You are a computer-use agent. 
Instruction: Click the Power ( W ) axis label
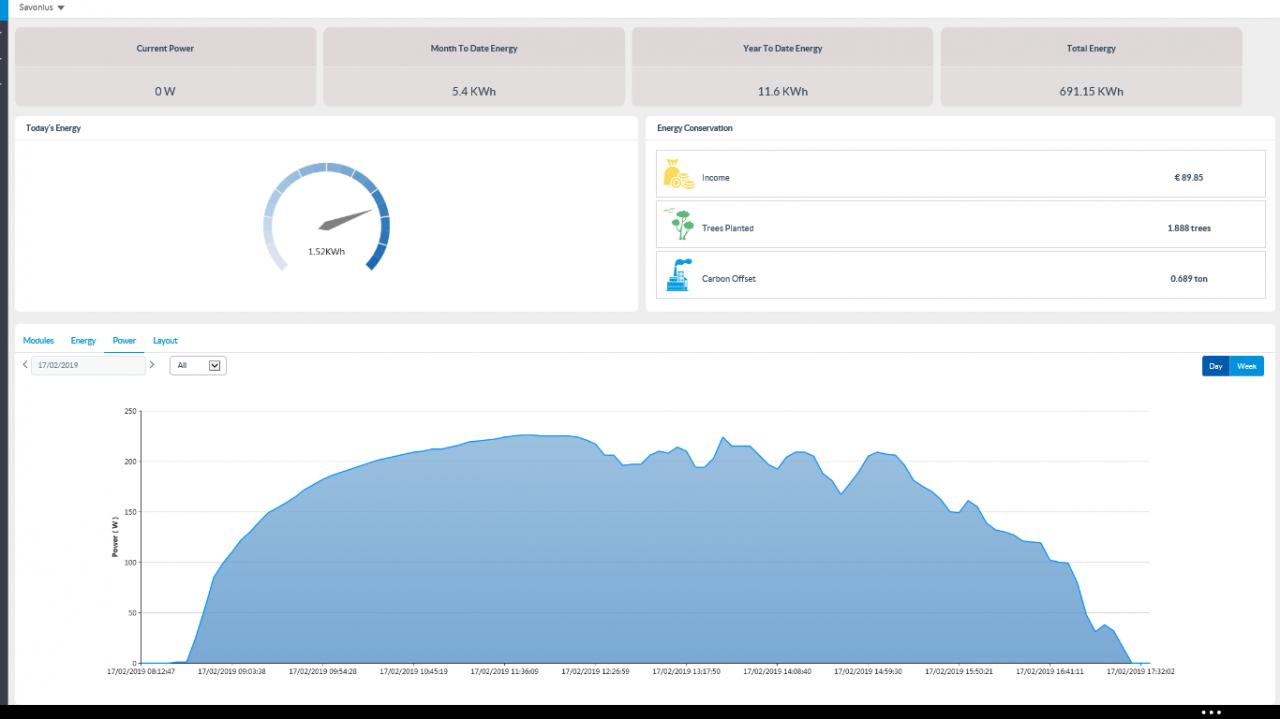coord(115,537)
